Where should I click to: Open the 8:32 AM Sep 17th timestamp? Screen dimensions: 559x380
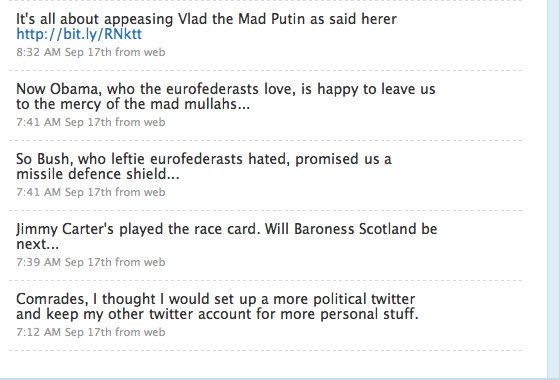click(x=64, y=52)
